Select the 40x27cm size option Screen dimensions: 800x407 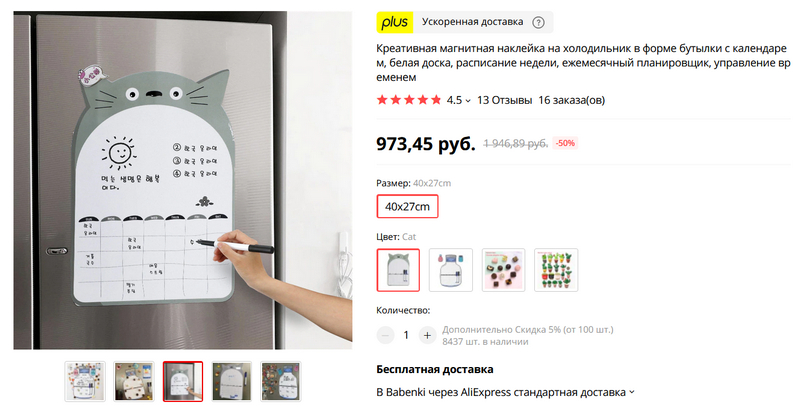coord(407,207)
